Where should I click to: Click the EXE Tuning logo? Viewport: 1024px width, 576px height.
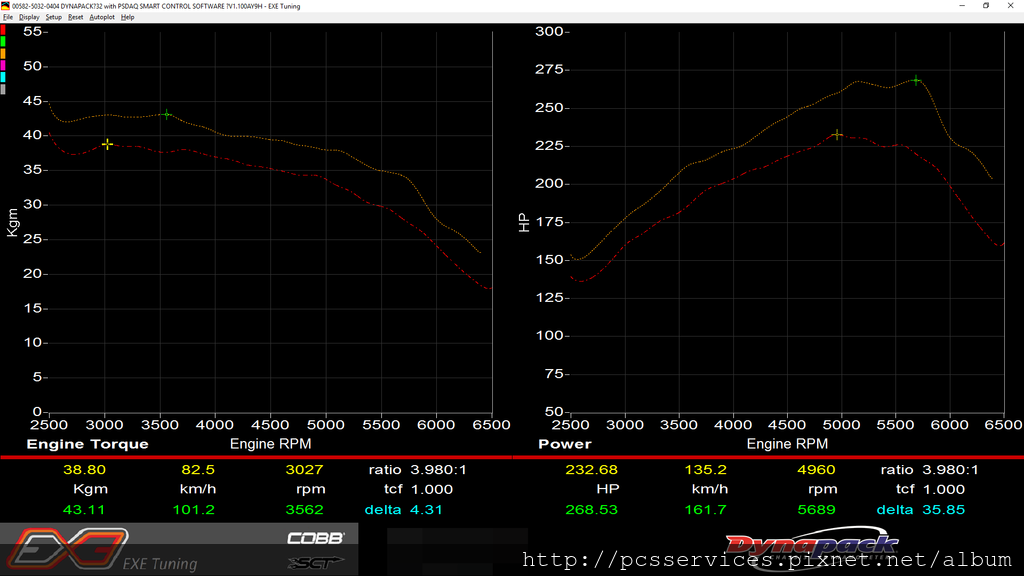(x=101, y=549)
